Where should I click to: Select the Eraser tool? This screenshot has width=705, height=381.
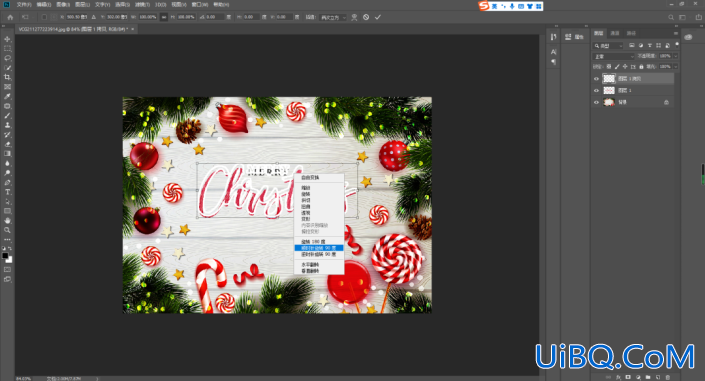coord(7,144)
